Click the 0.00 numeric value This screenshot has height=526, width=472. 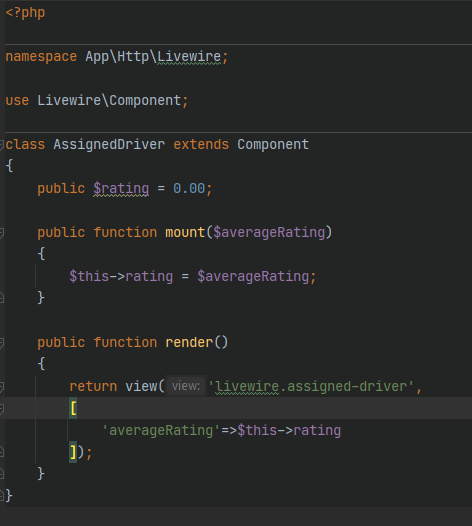click(x=189, y=189)
